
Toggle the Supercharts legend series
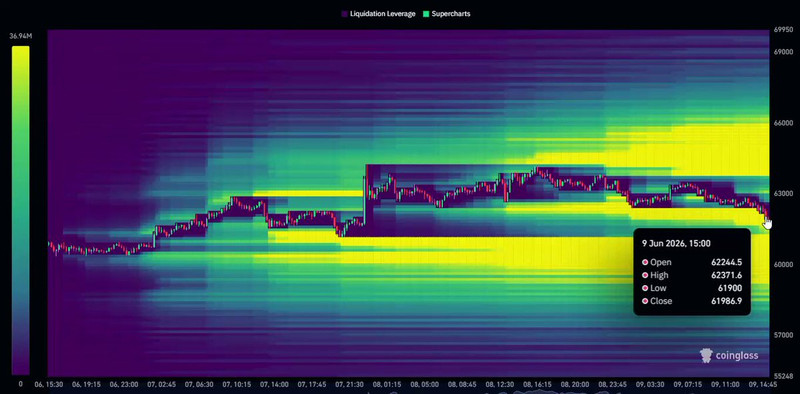(446, 14)
